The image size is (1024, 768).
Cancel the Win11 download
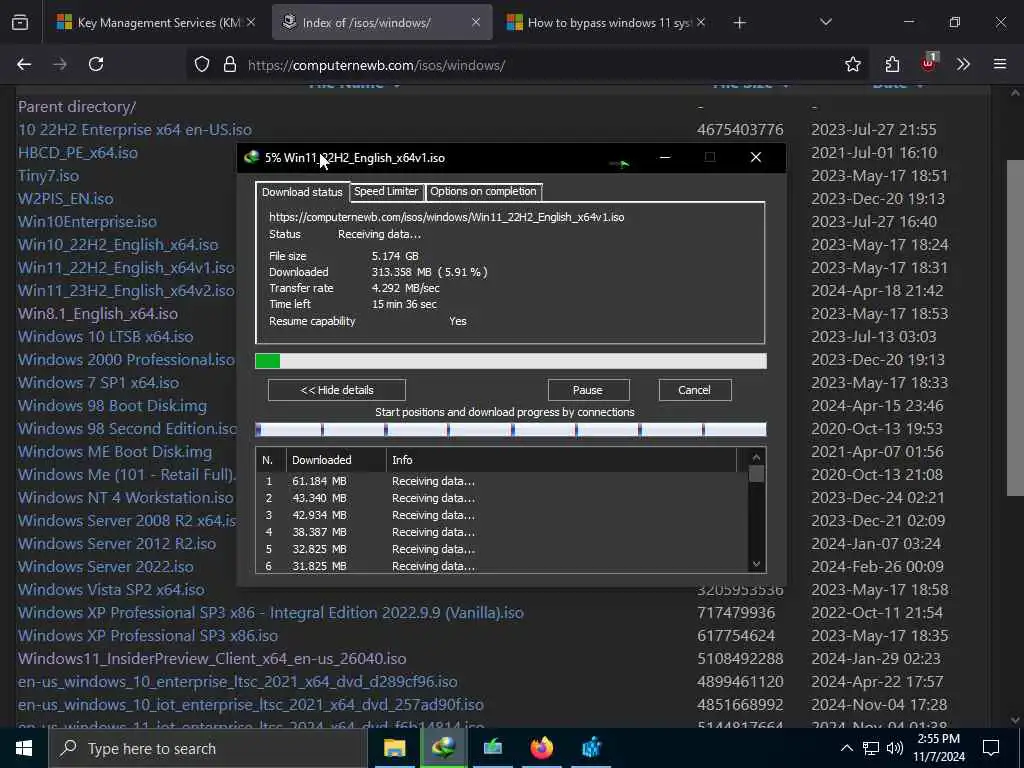[694, 390]
